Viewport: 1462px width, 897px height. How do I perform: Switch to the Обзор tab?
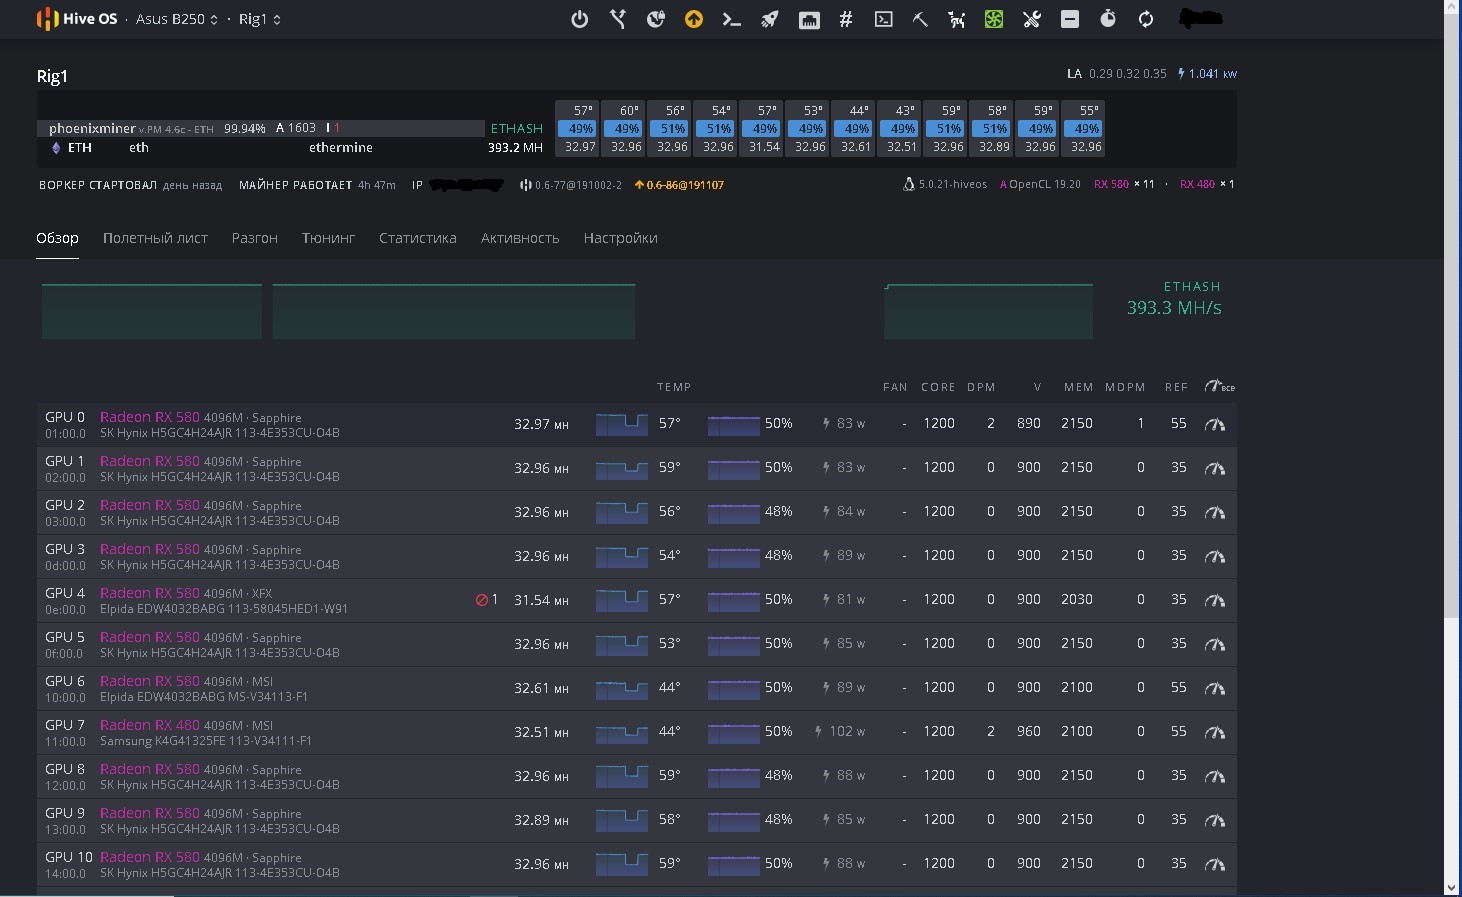click(x=57, y=238)
